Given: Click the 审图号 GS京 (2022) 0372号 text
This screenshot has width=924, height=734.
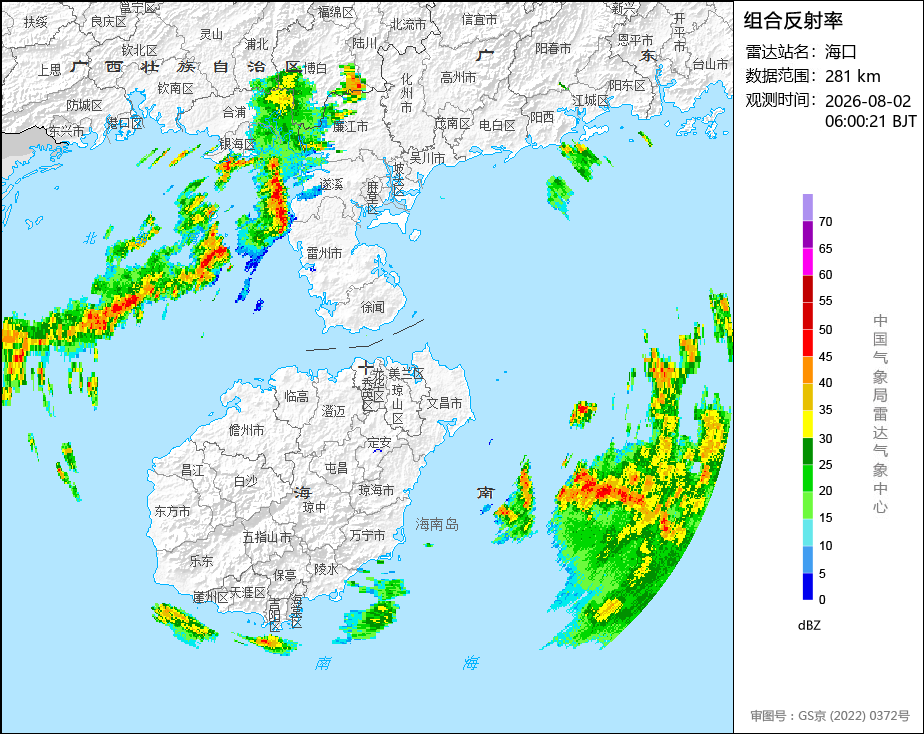Looking at the screenshot, I should click(x=830, y=716).
